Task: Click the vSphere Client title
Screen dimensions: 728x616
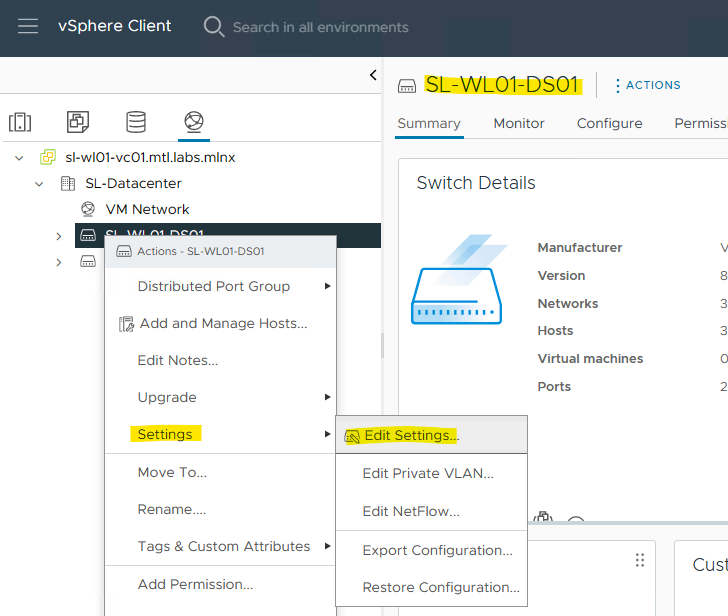Action: tap(115, 26)
